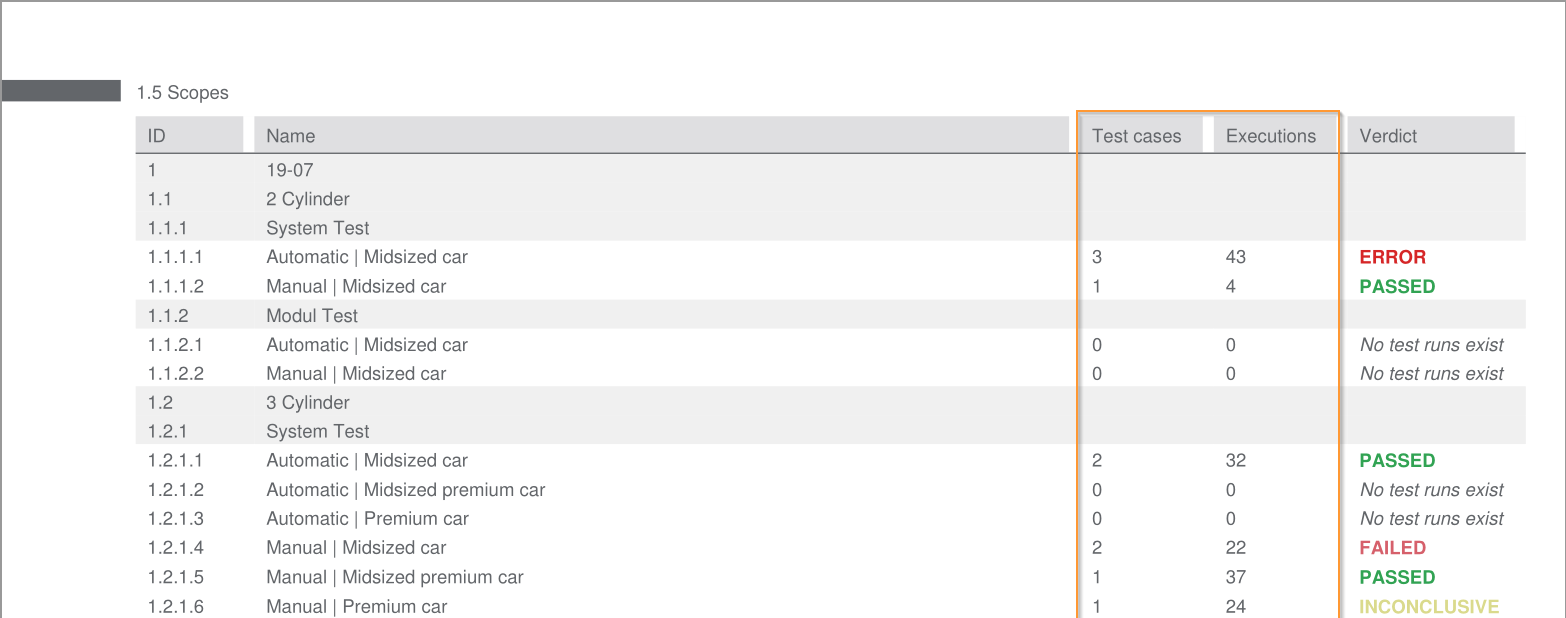The width and height of the screenshot is (1566, 618).
Task: Select the 3 Cylinder scope row
Action: pos(308,403)
